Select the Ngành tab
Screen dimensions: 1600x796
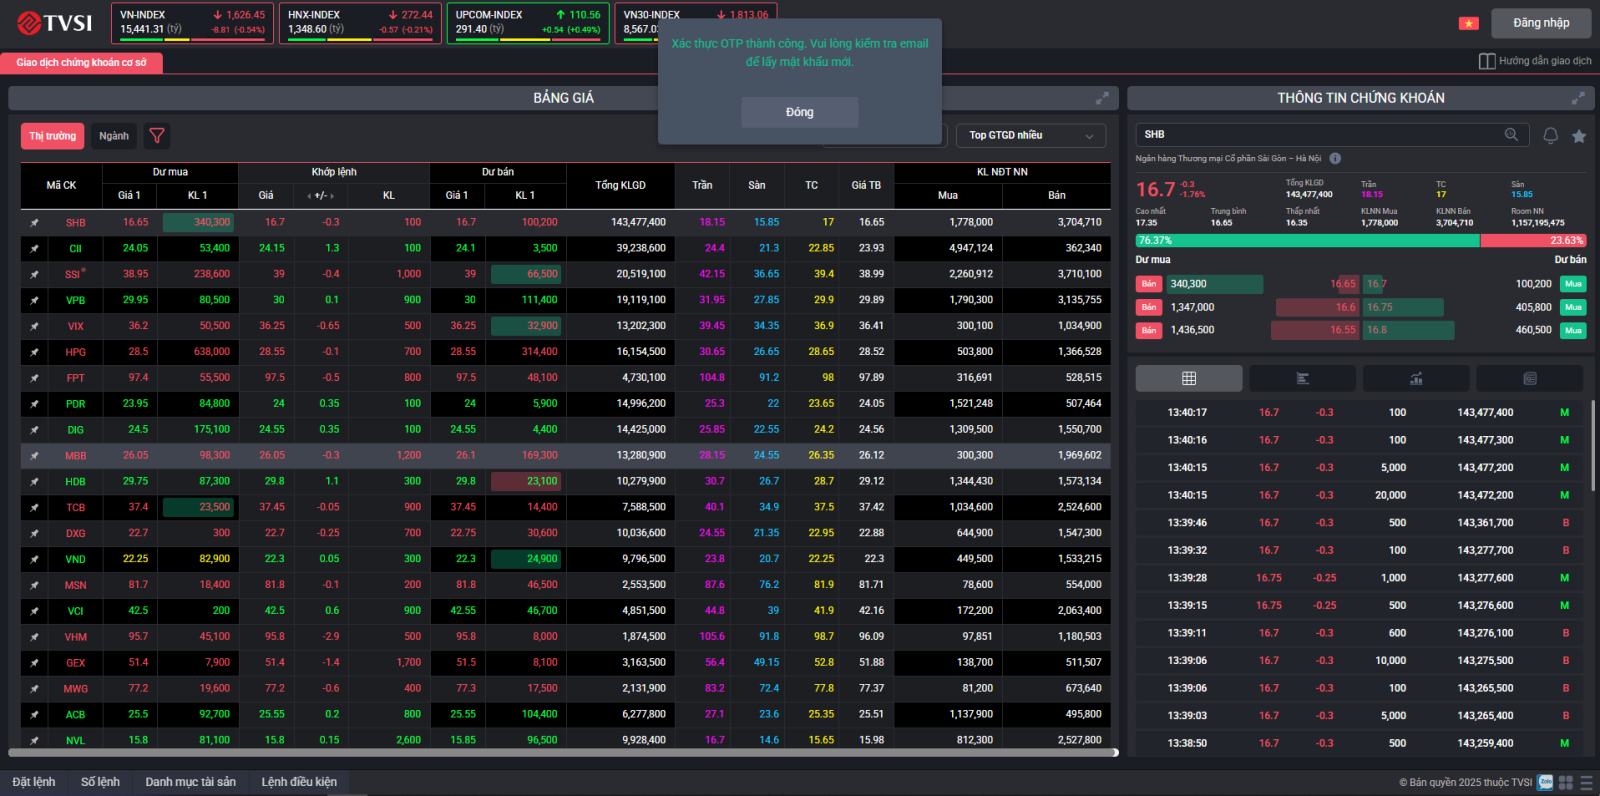click(114, 136)
